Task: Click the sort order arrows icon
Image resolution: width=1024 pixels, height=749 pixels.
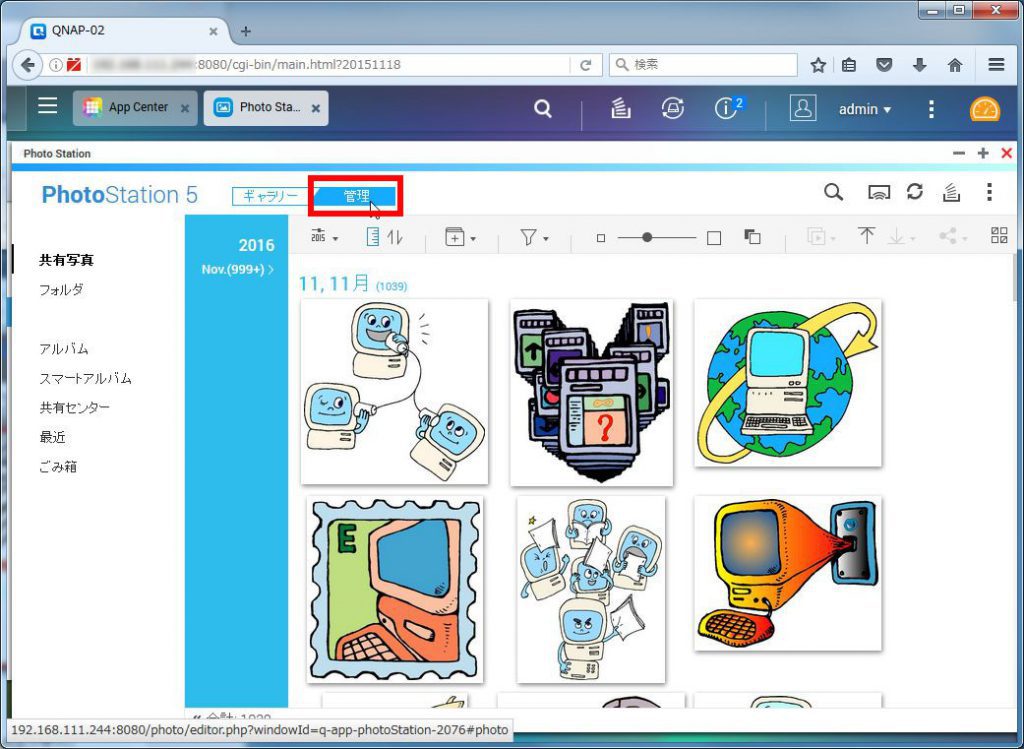Action: tap(394, 236)
